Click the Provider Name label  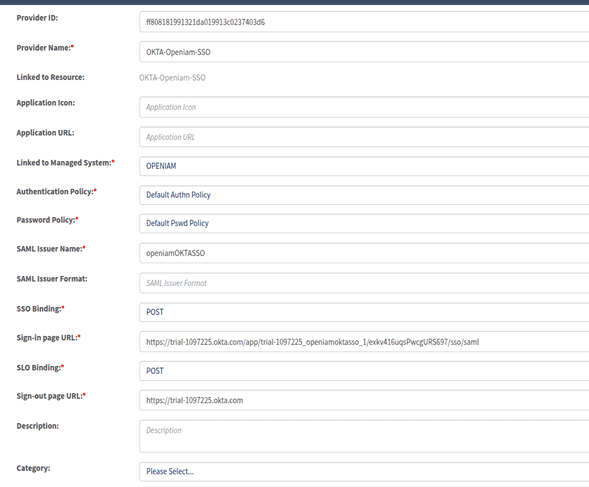45,48
